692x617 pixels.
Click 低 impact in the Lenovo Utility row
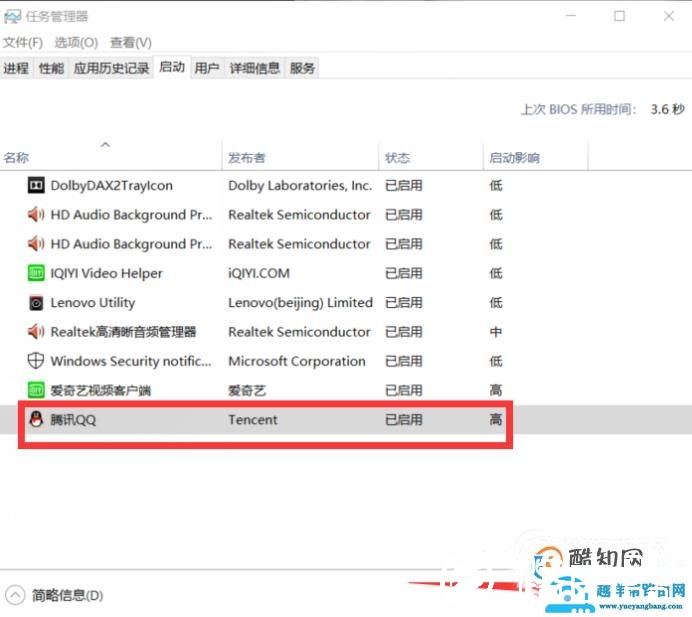[496, 303]
